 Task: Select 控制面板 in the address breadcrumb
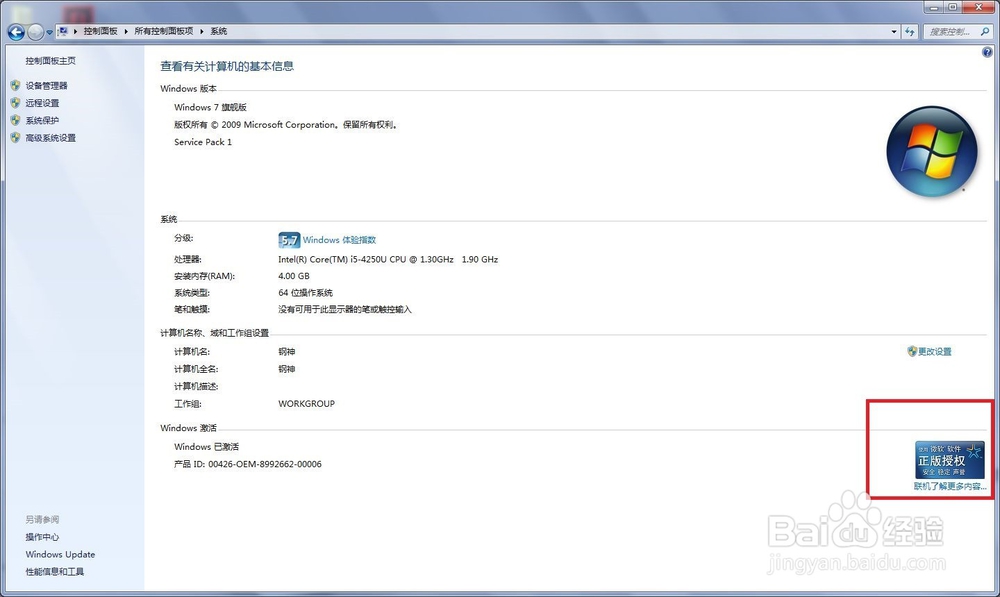[x=100, y=31]
